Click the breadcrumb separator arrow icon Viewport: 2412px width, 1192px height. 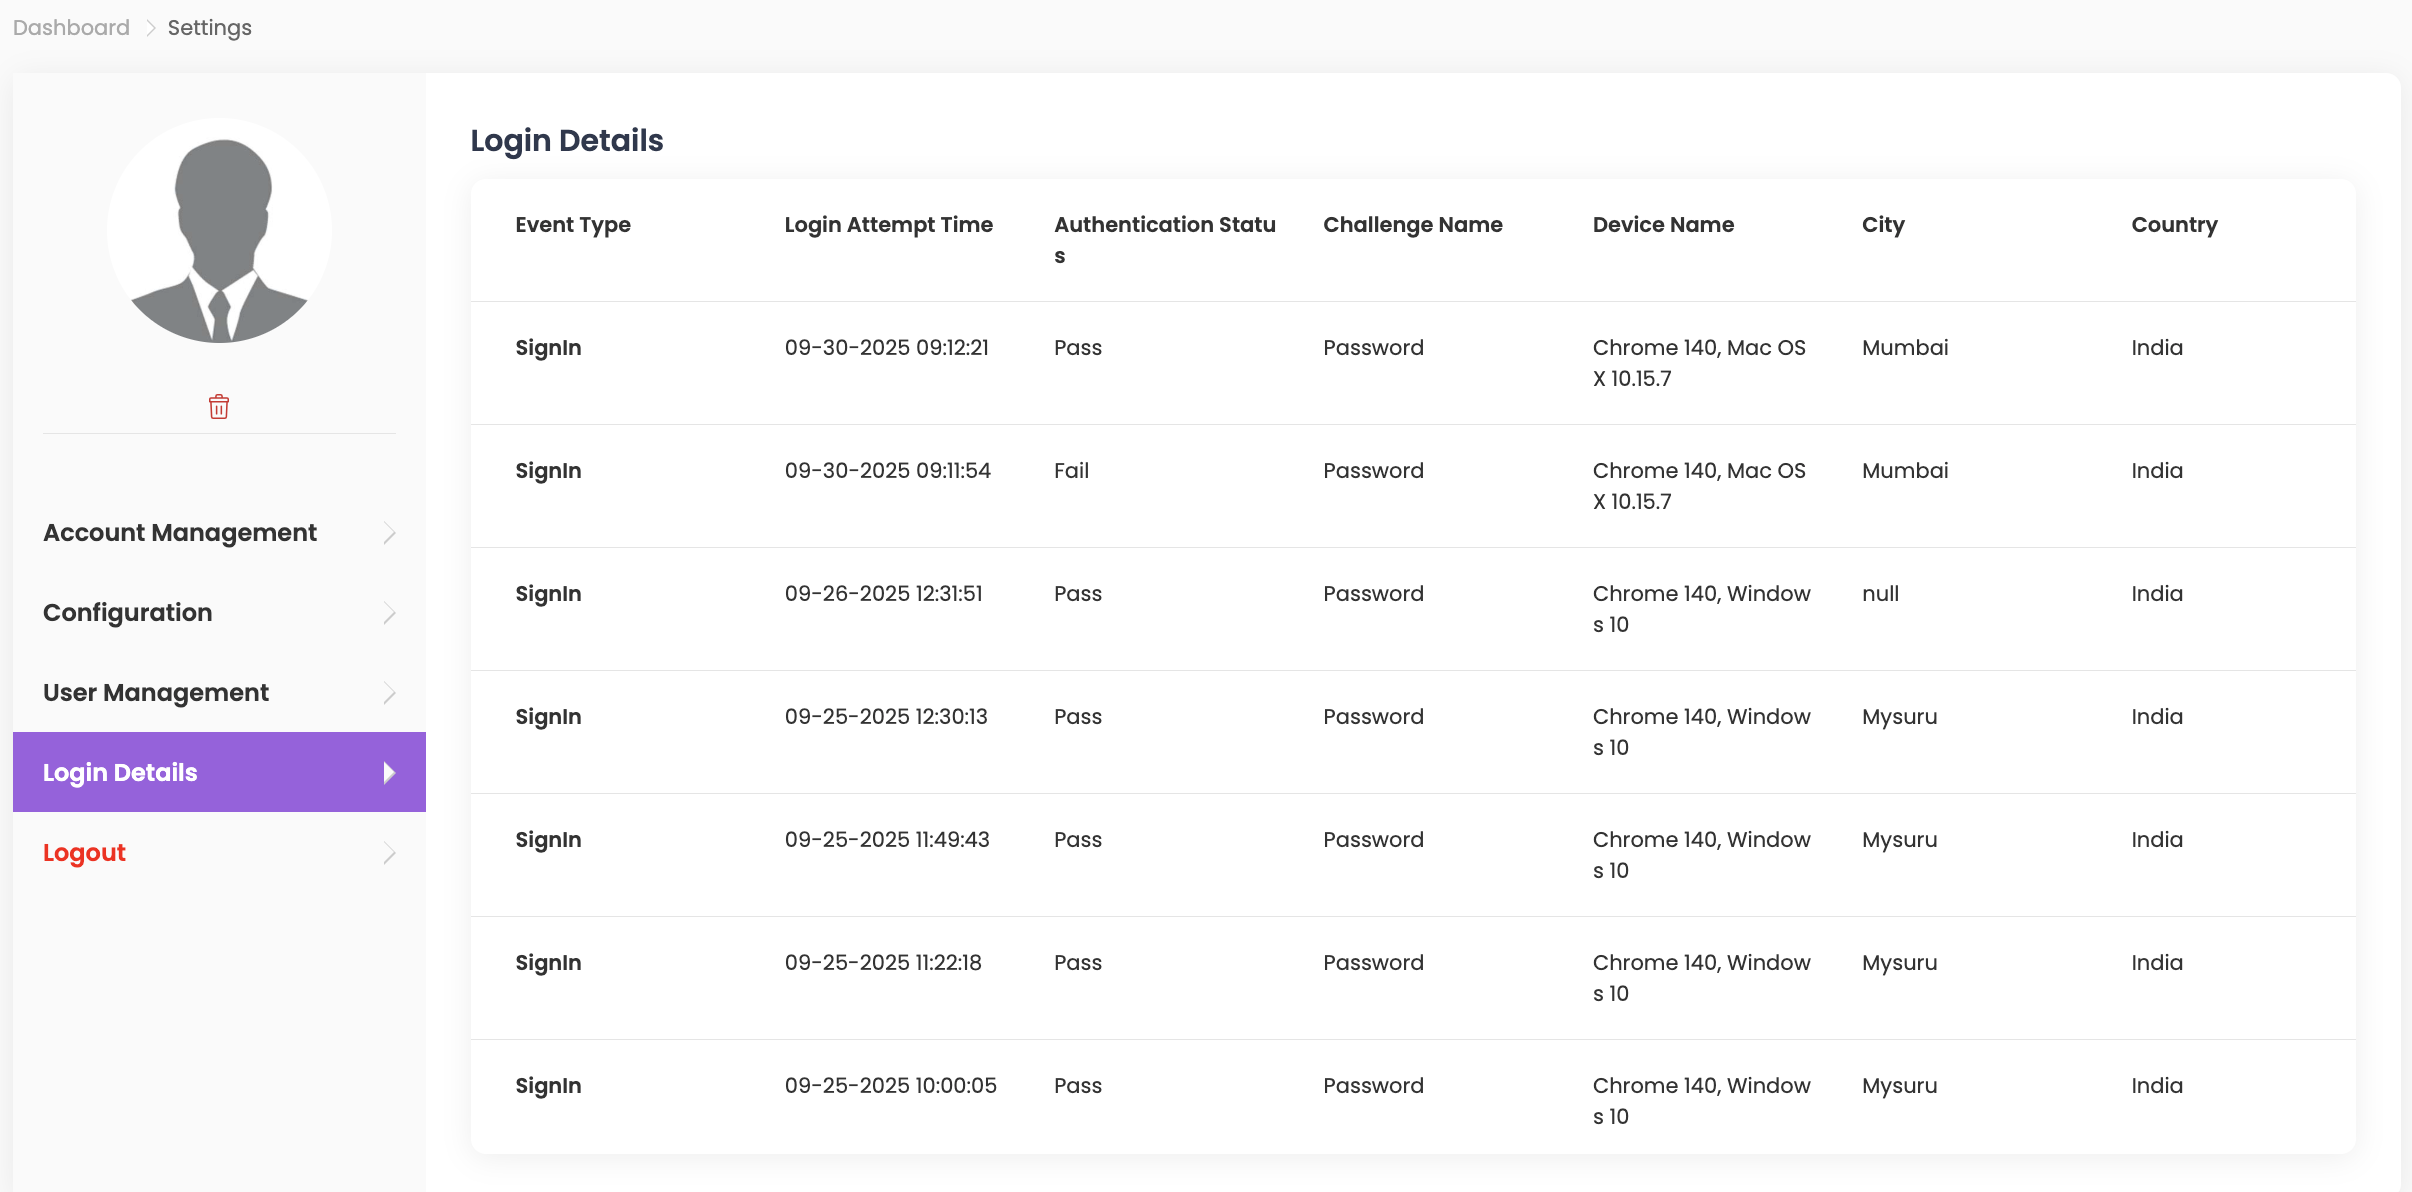pyautogui.click(x=150, y=28)
